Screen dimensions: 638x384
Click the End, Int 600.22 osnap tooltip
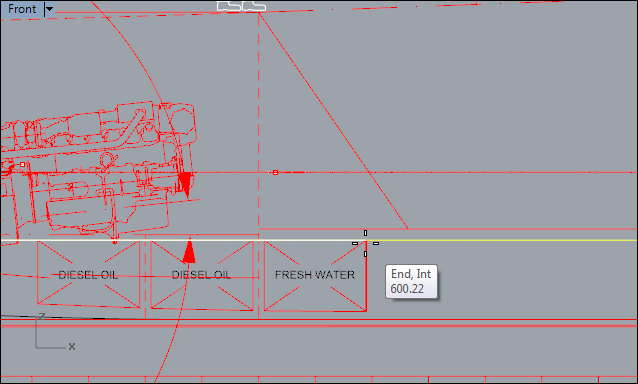[411, 281]
